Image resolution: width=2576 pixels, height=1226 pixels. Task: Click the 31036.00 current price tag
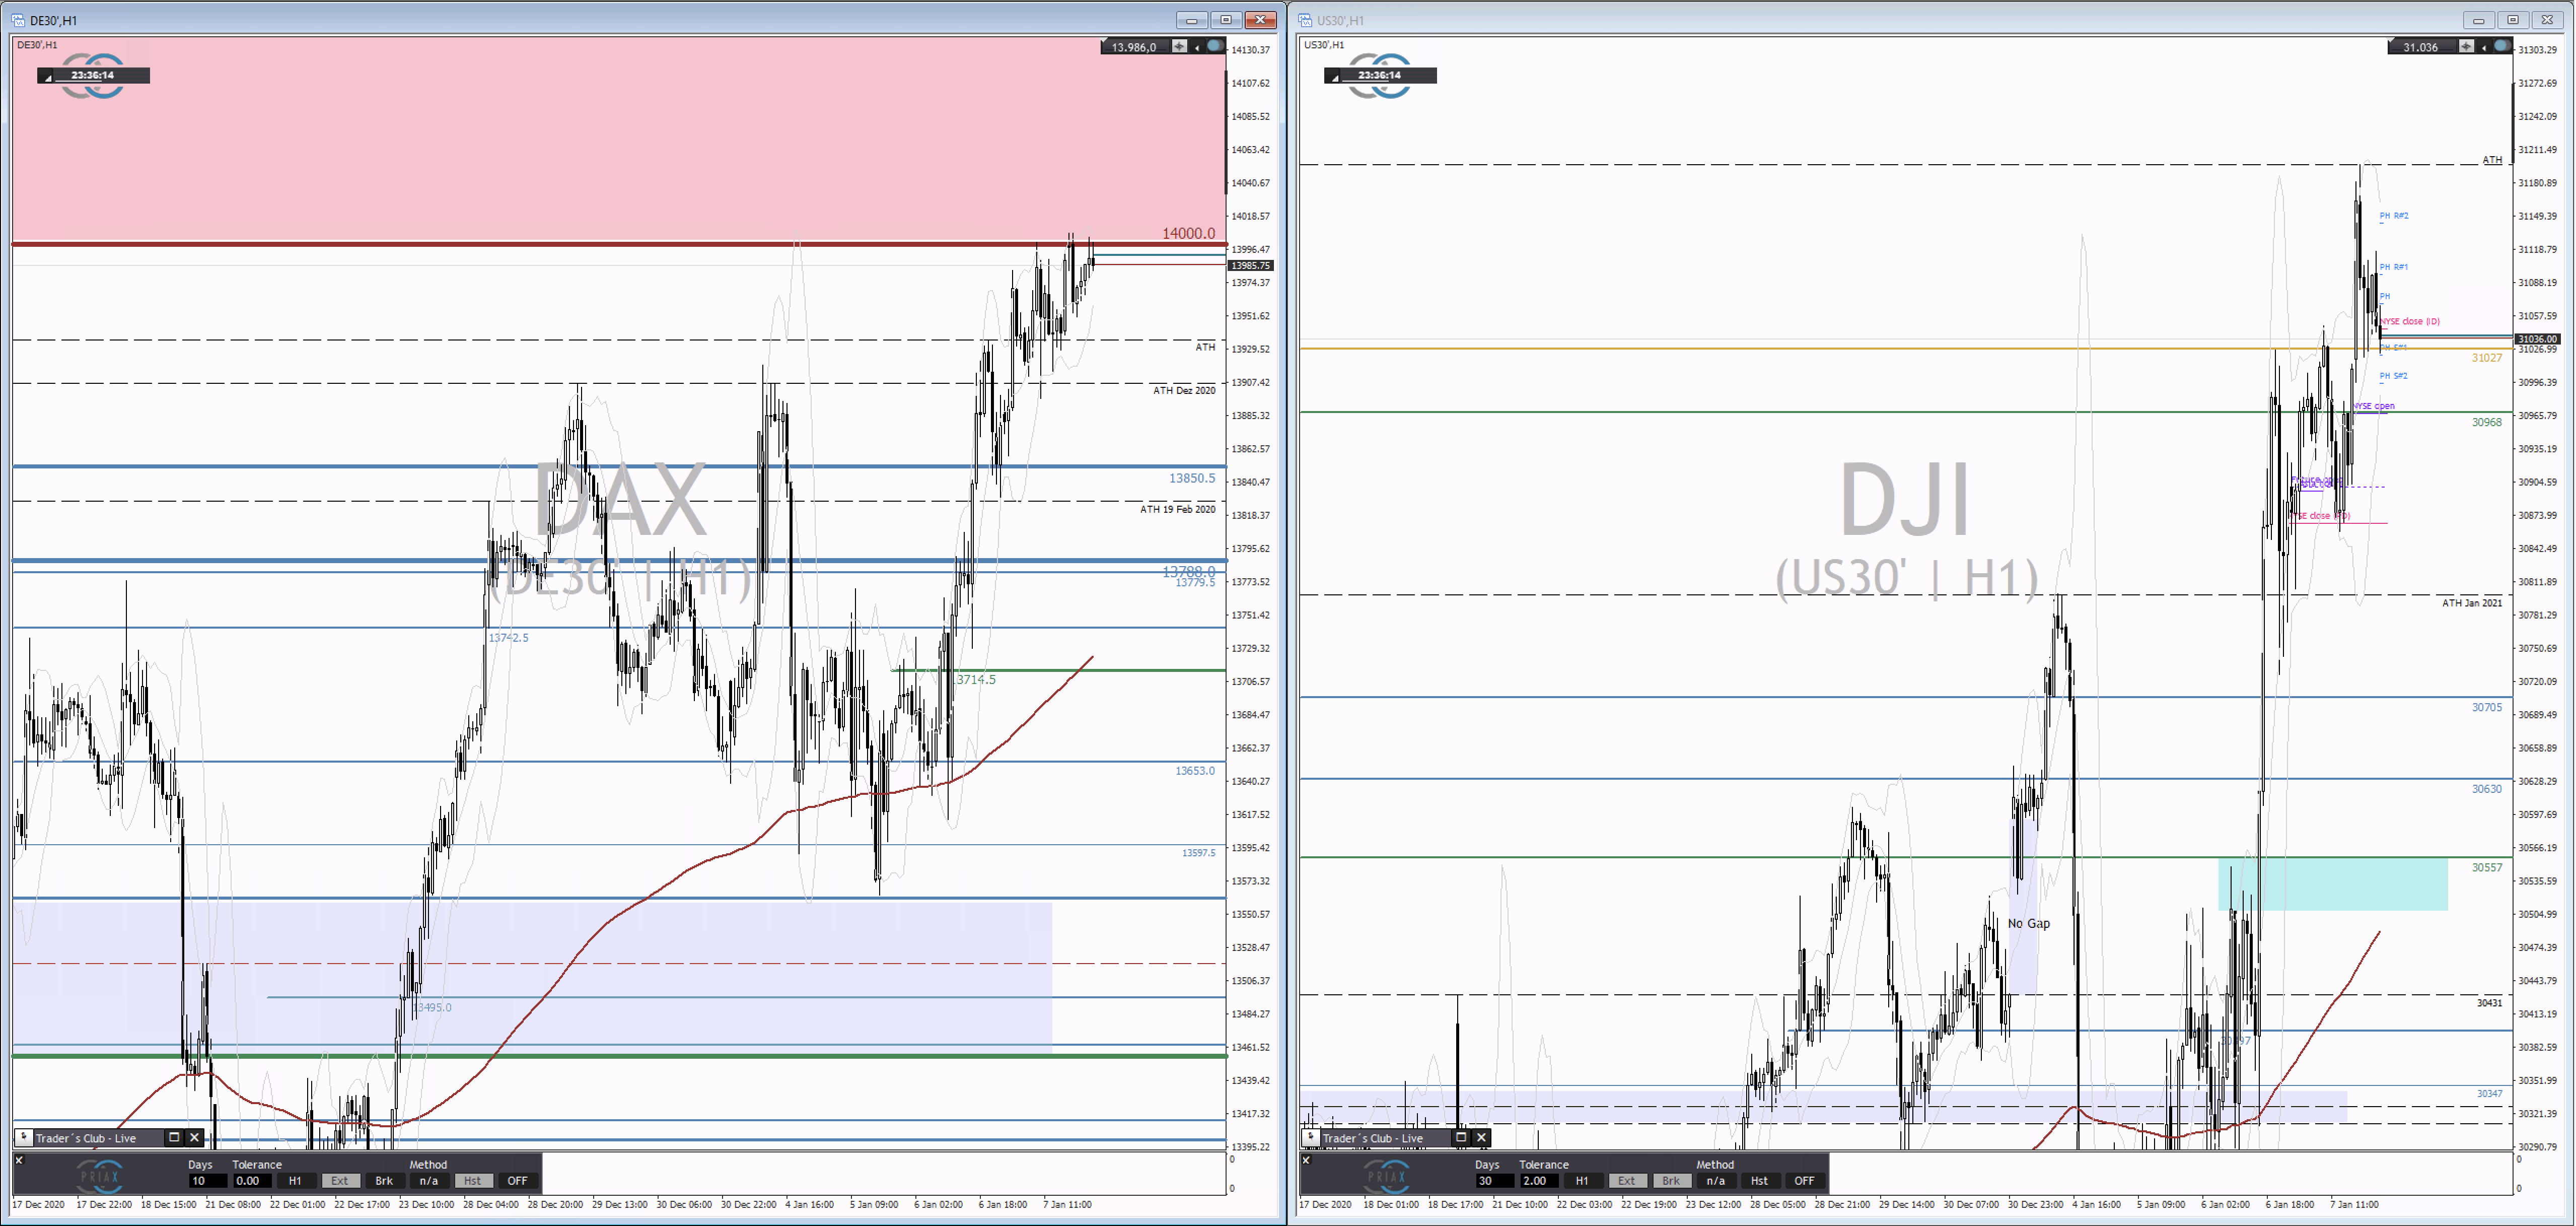[2537, 339]
